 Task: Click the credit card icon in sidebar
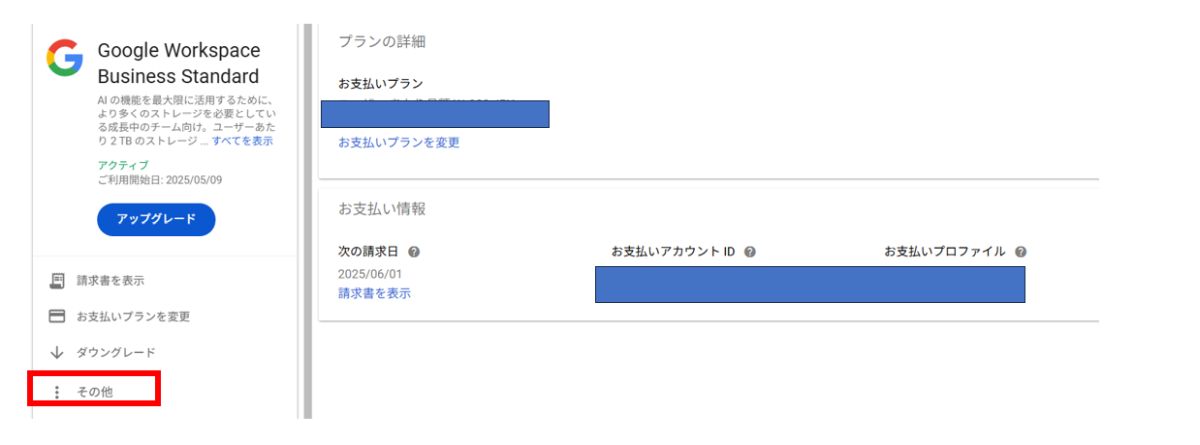(x=58, y=317)
